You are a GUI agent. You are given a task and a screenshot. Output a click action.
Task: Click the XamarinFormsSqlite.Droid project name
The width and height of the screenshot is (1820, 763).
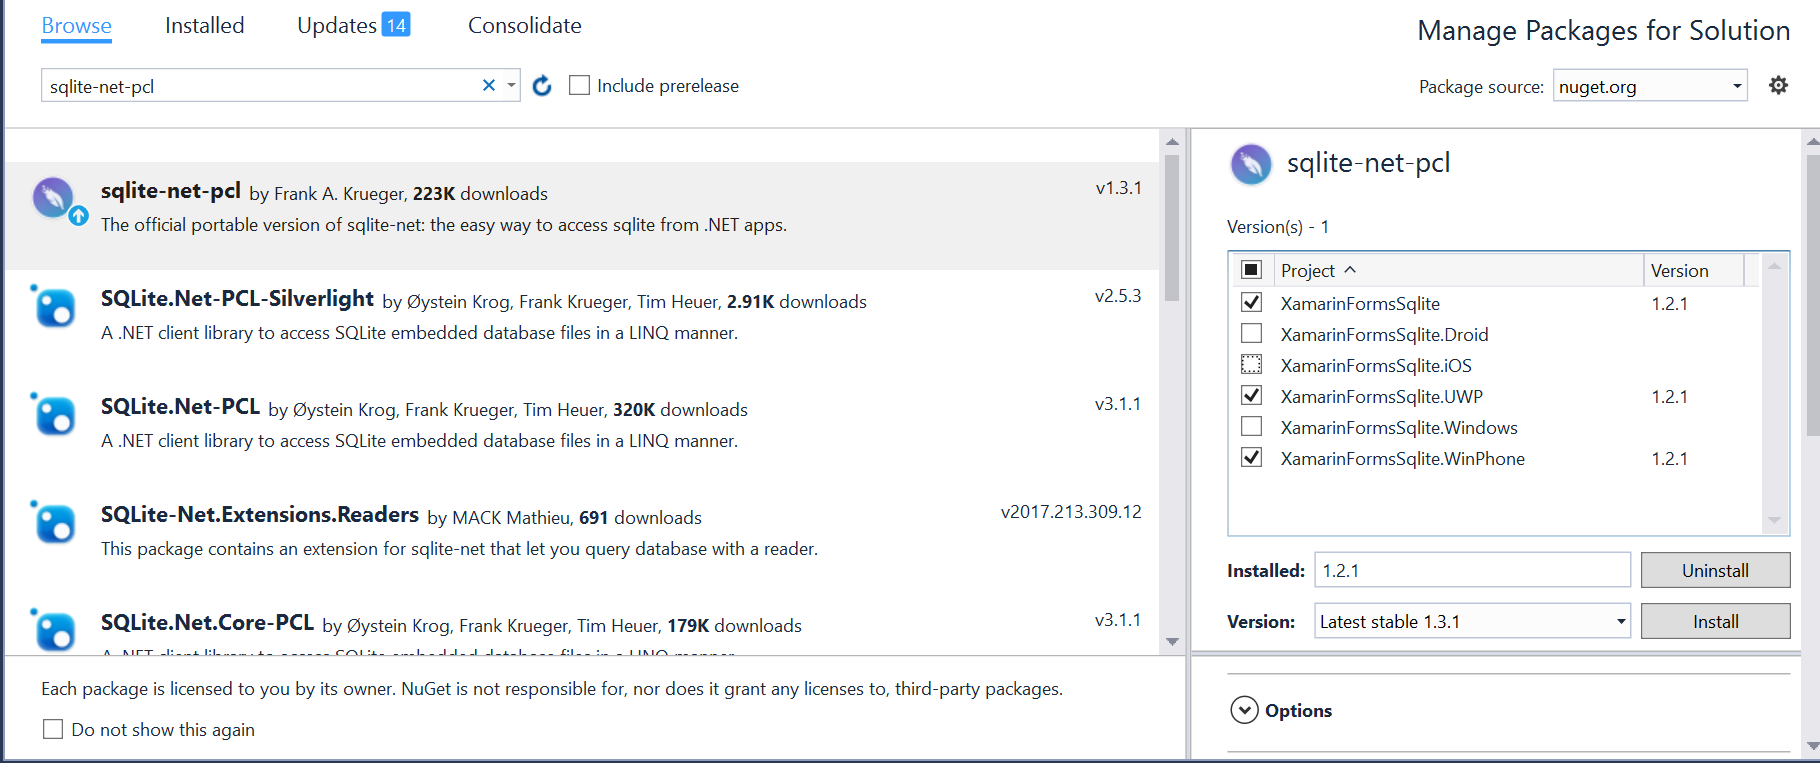click(x=1384, y=334)
